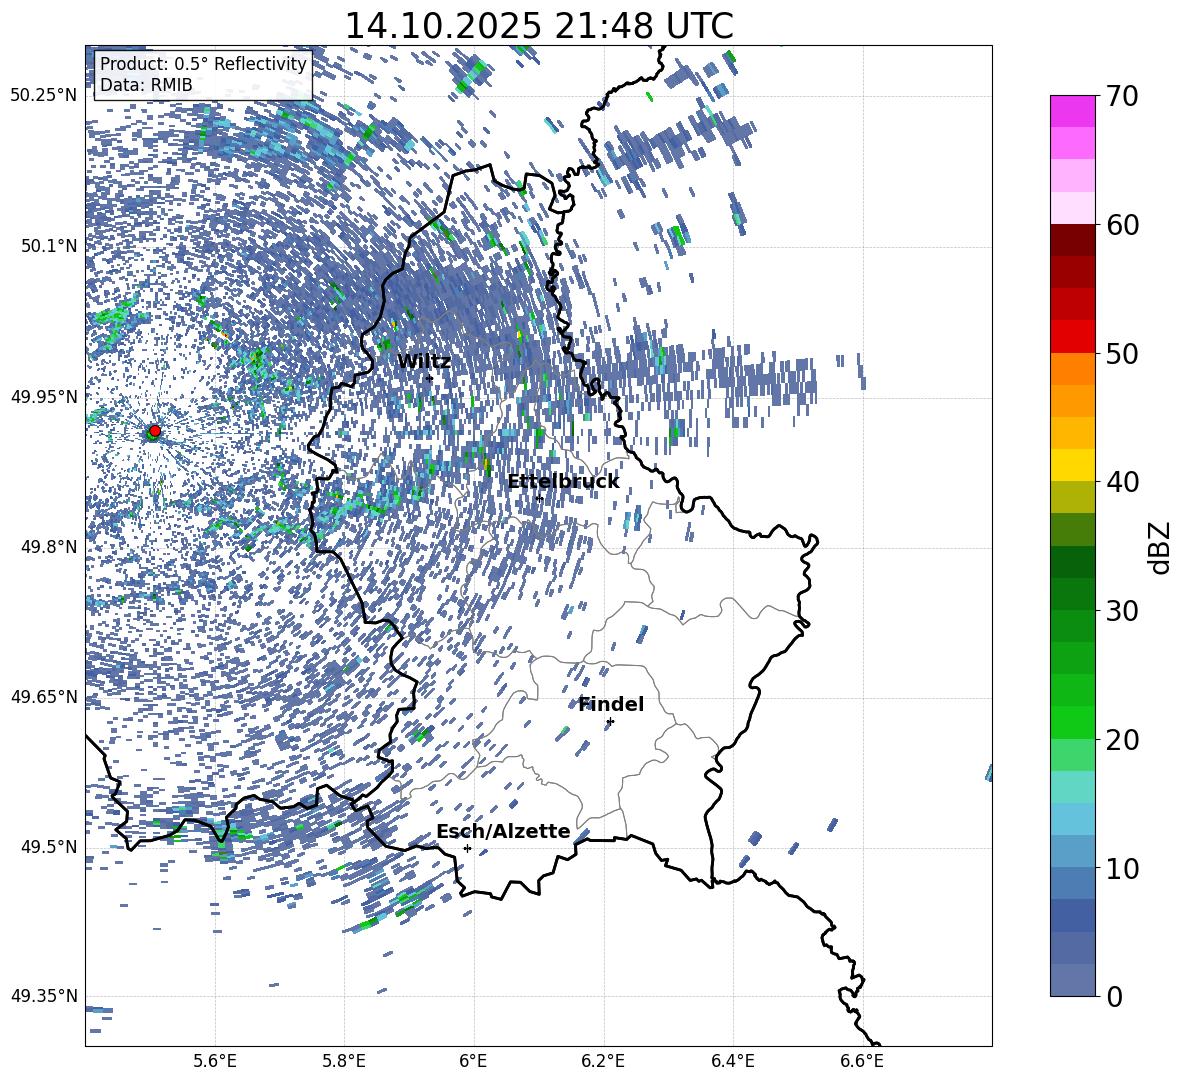Viewport: 1184px width, 1081px height.
Task: Click the magenta swatch atop the colorbar
Action: click(x=1073, y=111)
